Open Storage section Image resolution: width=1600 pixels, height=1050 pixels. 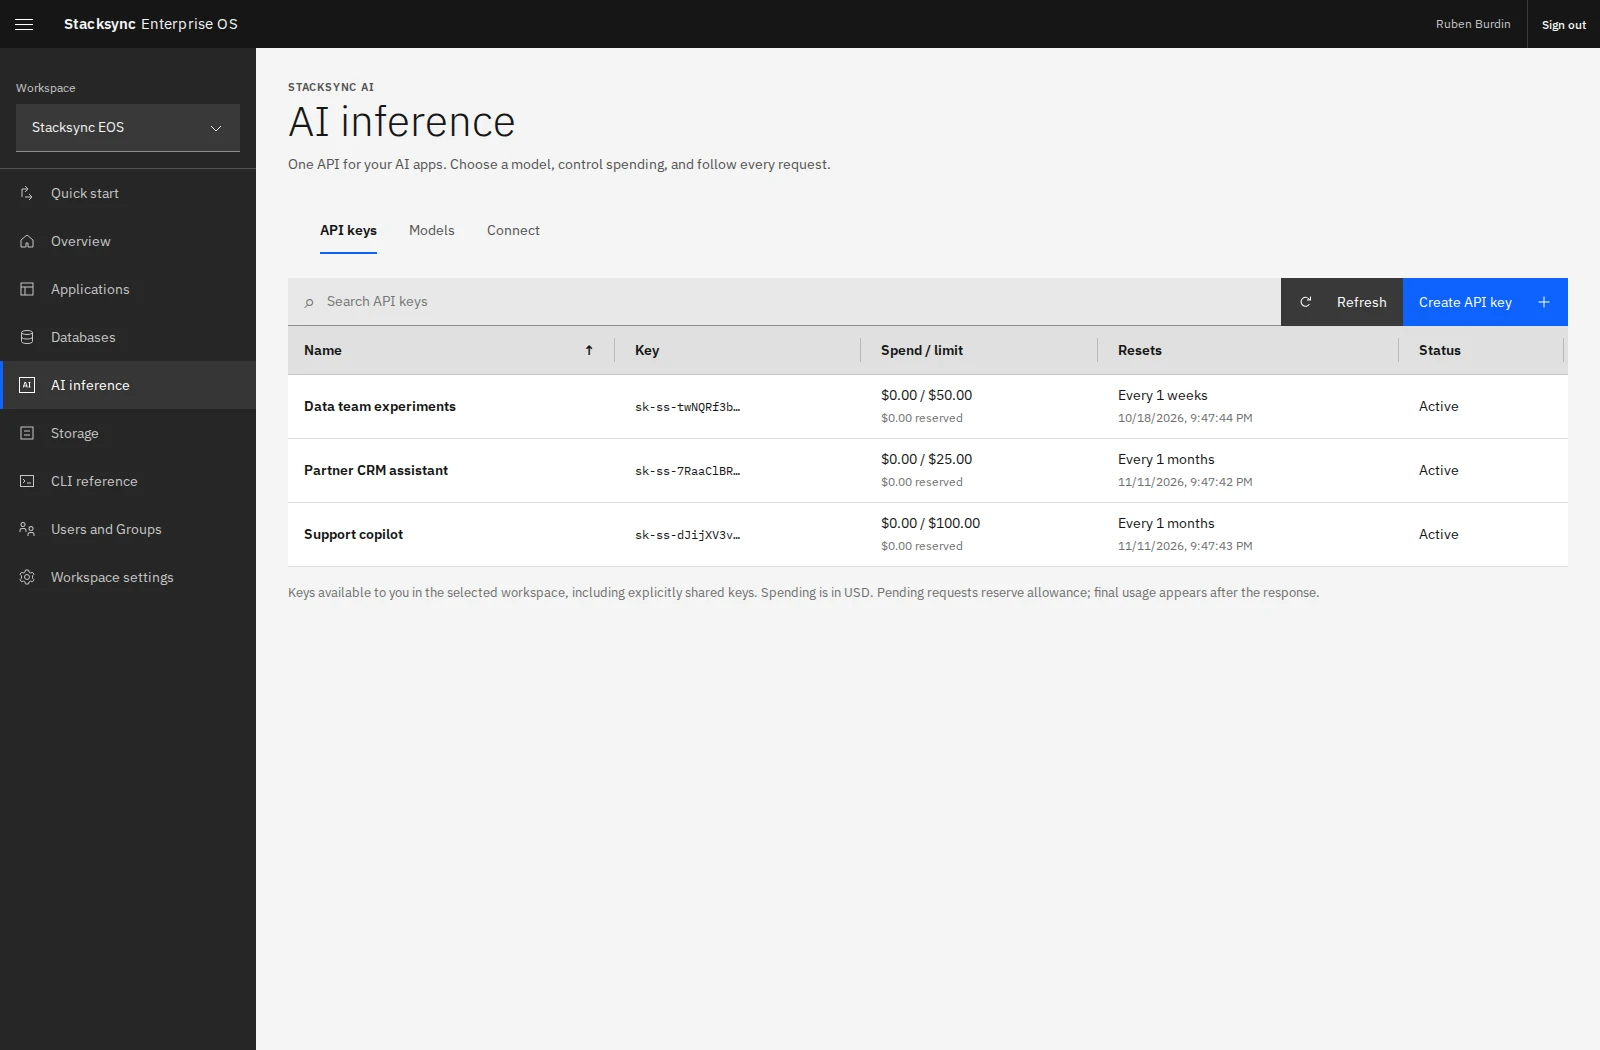point(128,433)
